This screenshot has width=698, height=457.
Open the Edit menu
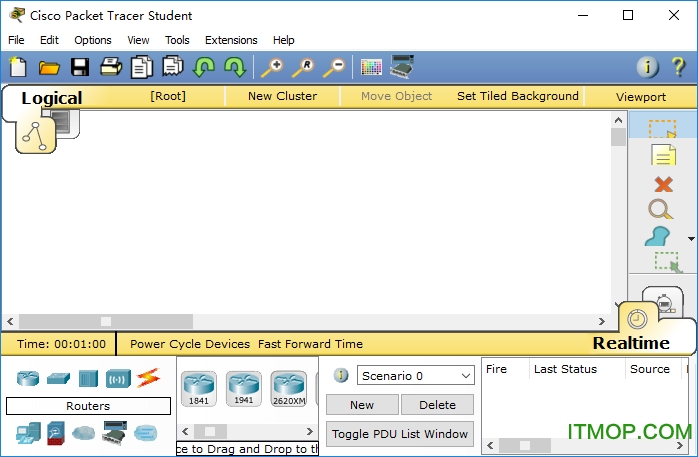click(x=49, y=40)
